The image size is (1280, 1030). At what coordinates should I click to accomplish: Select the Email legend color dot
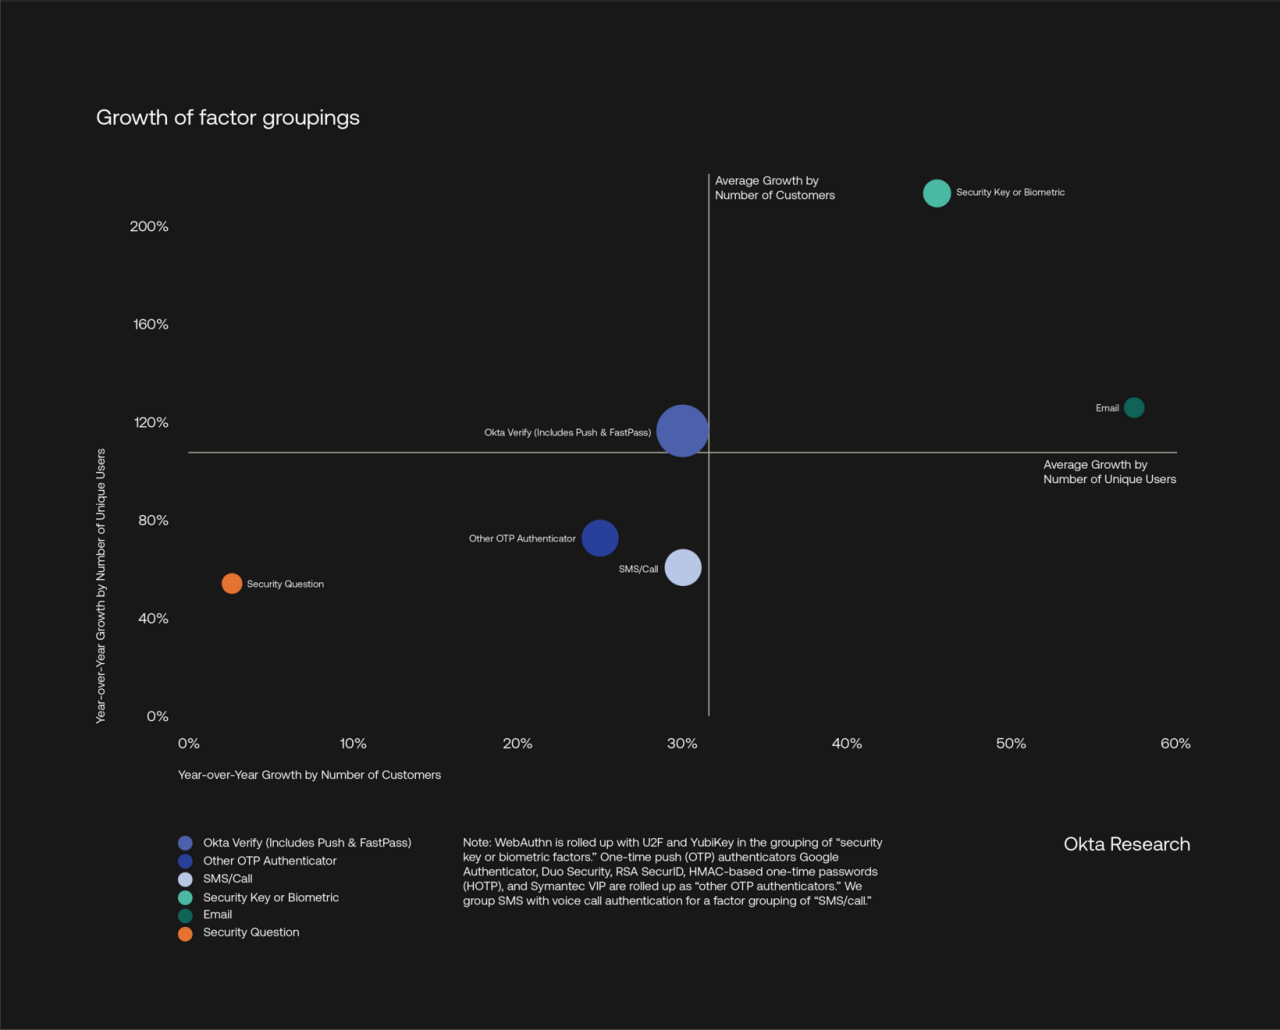tap(185, 915)
